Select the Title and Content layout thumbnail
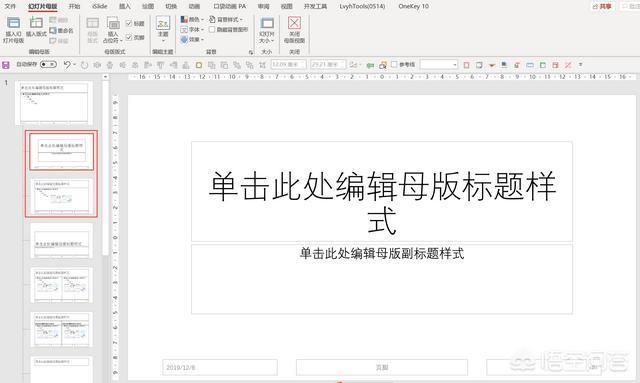 61,197
